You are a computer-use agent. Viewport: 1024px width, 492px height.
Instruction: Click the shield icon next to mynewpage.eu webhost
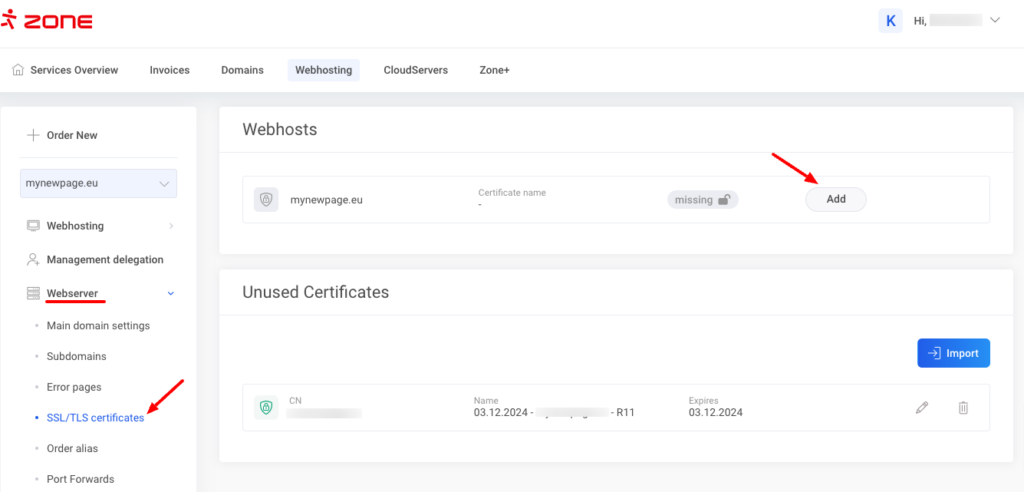pos(266,199)
